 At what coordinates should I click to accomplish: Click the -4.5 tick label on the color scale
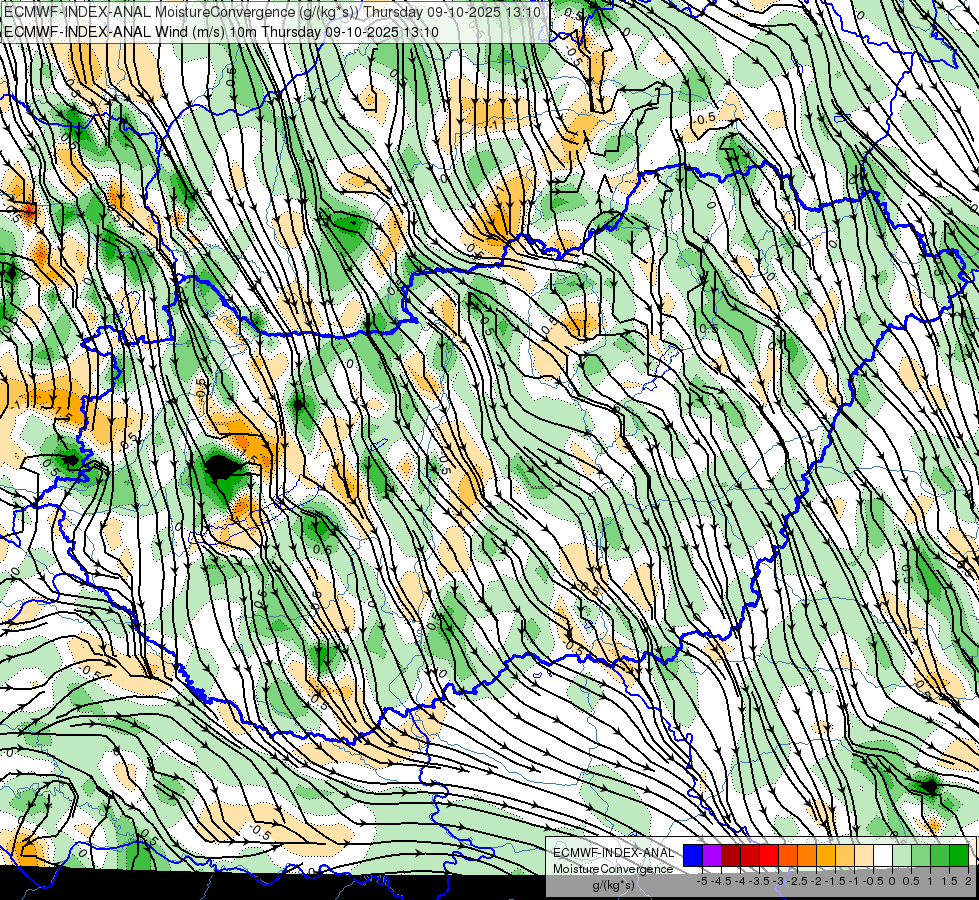(x=721, y=881)
